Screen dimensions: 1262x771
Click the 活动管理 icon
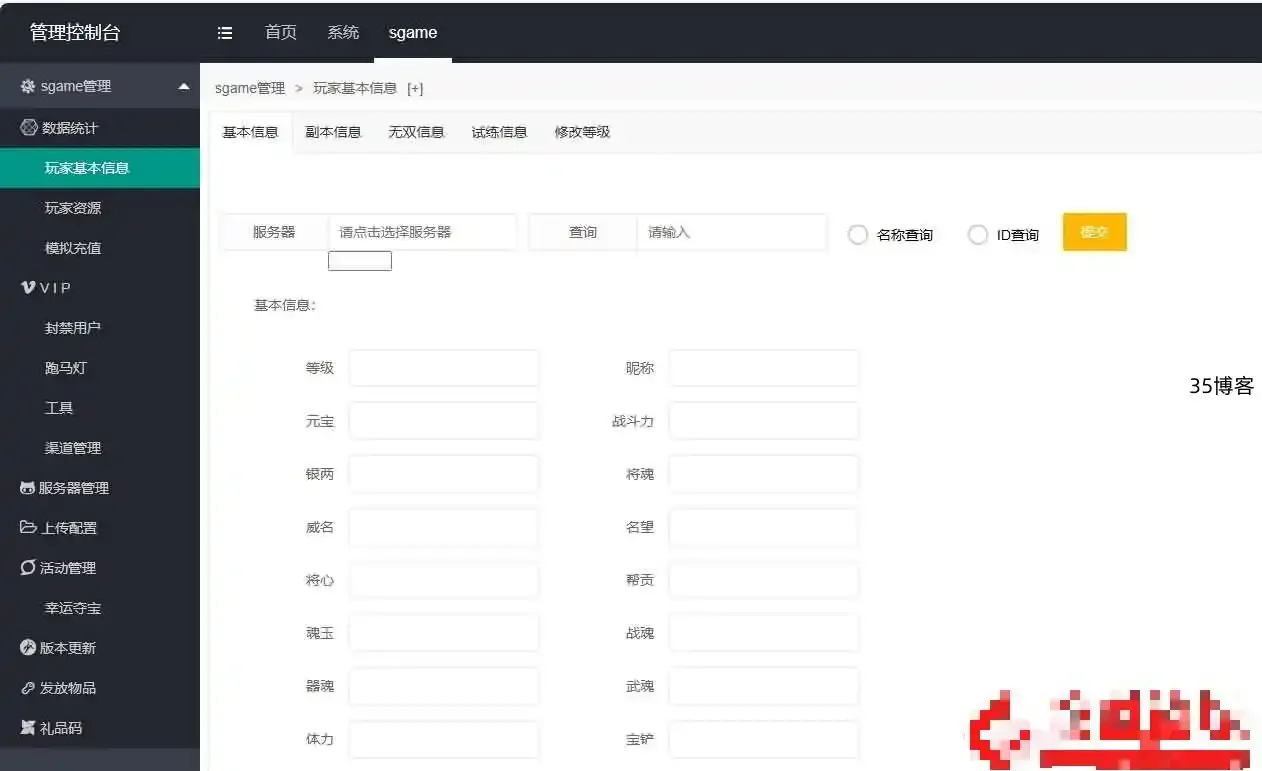coord(28,567)
